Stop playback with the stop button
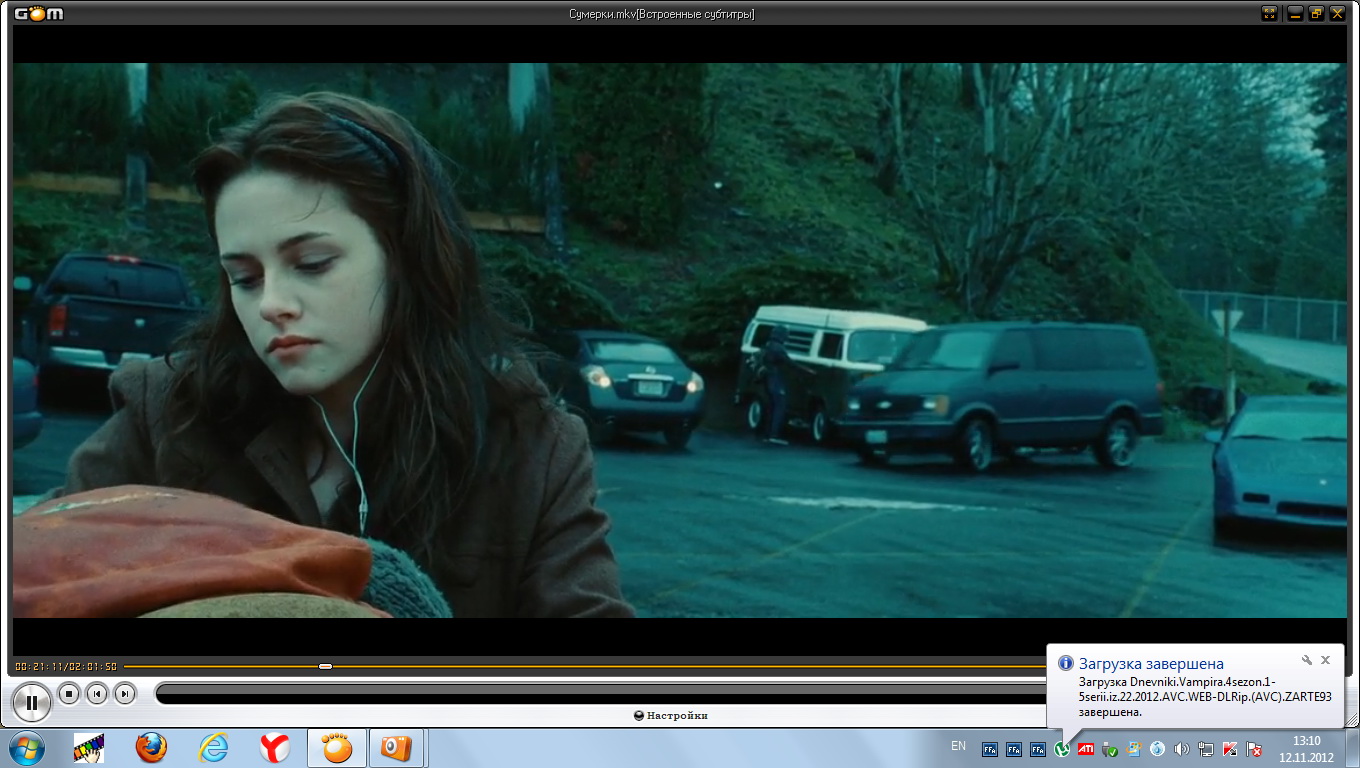The image size is (1360, 768). tap(69, 693)
